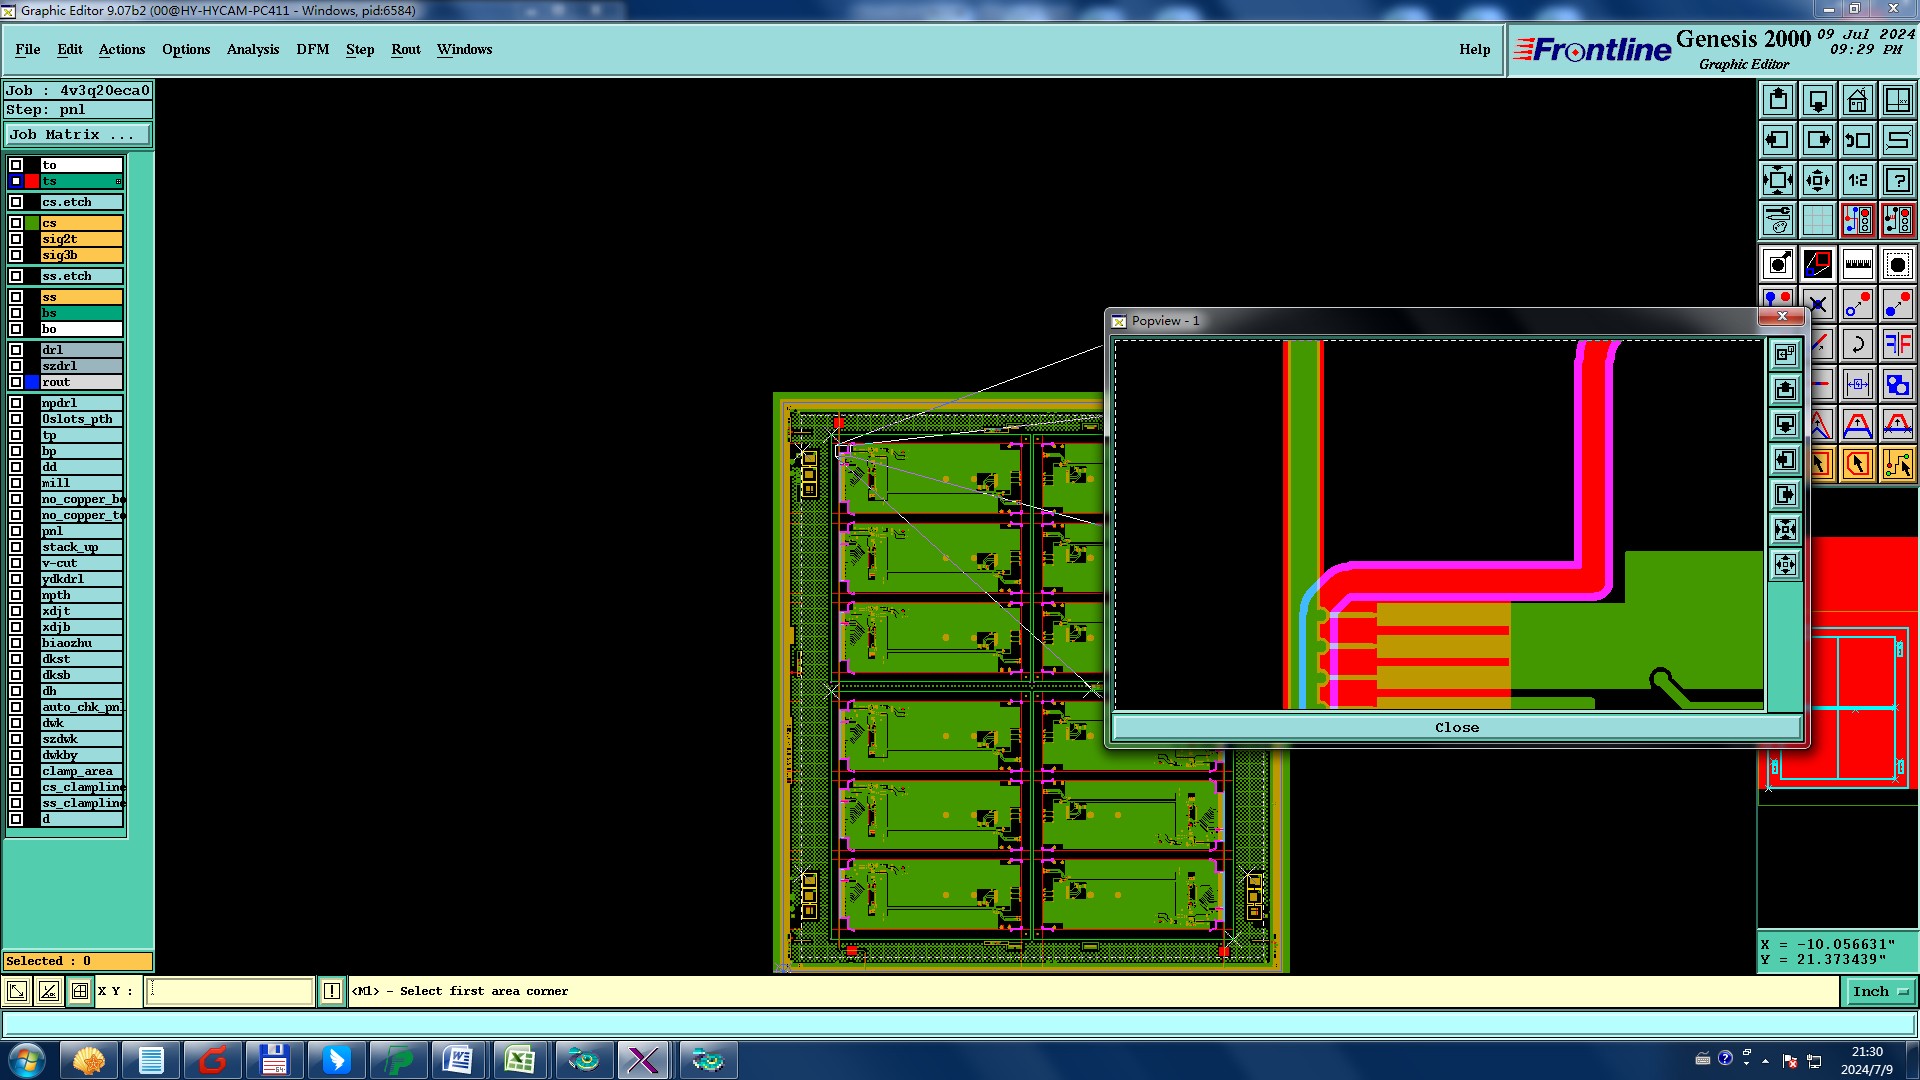Click into the X Y coordinate input field
This screenshot has height=1080, width=1920.
coord(230,991)
